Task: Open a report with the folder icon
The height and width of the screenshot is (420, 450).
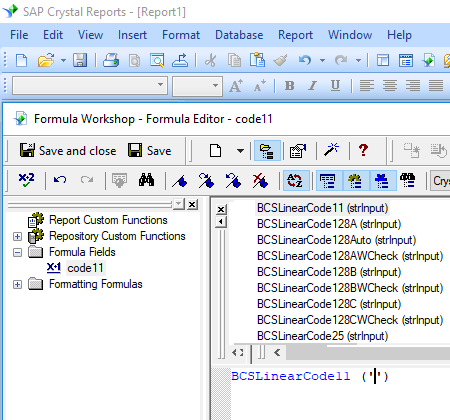Action: click(46, 61)
